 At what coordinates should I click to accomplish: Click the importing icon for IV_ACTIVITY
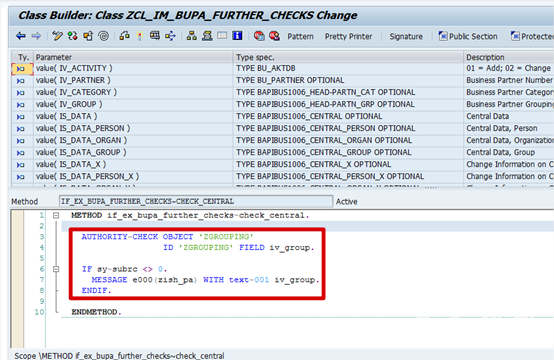point(21,69)
